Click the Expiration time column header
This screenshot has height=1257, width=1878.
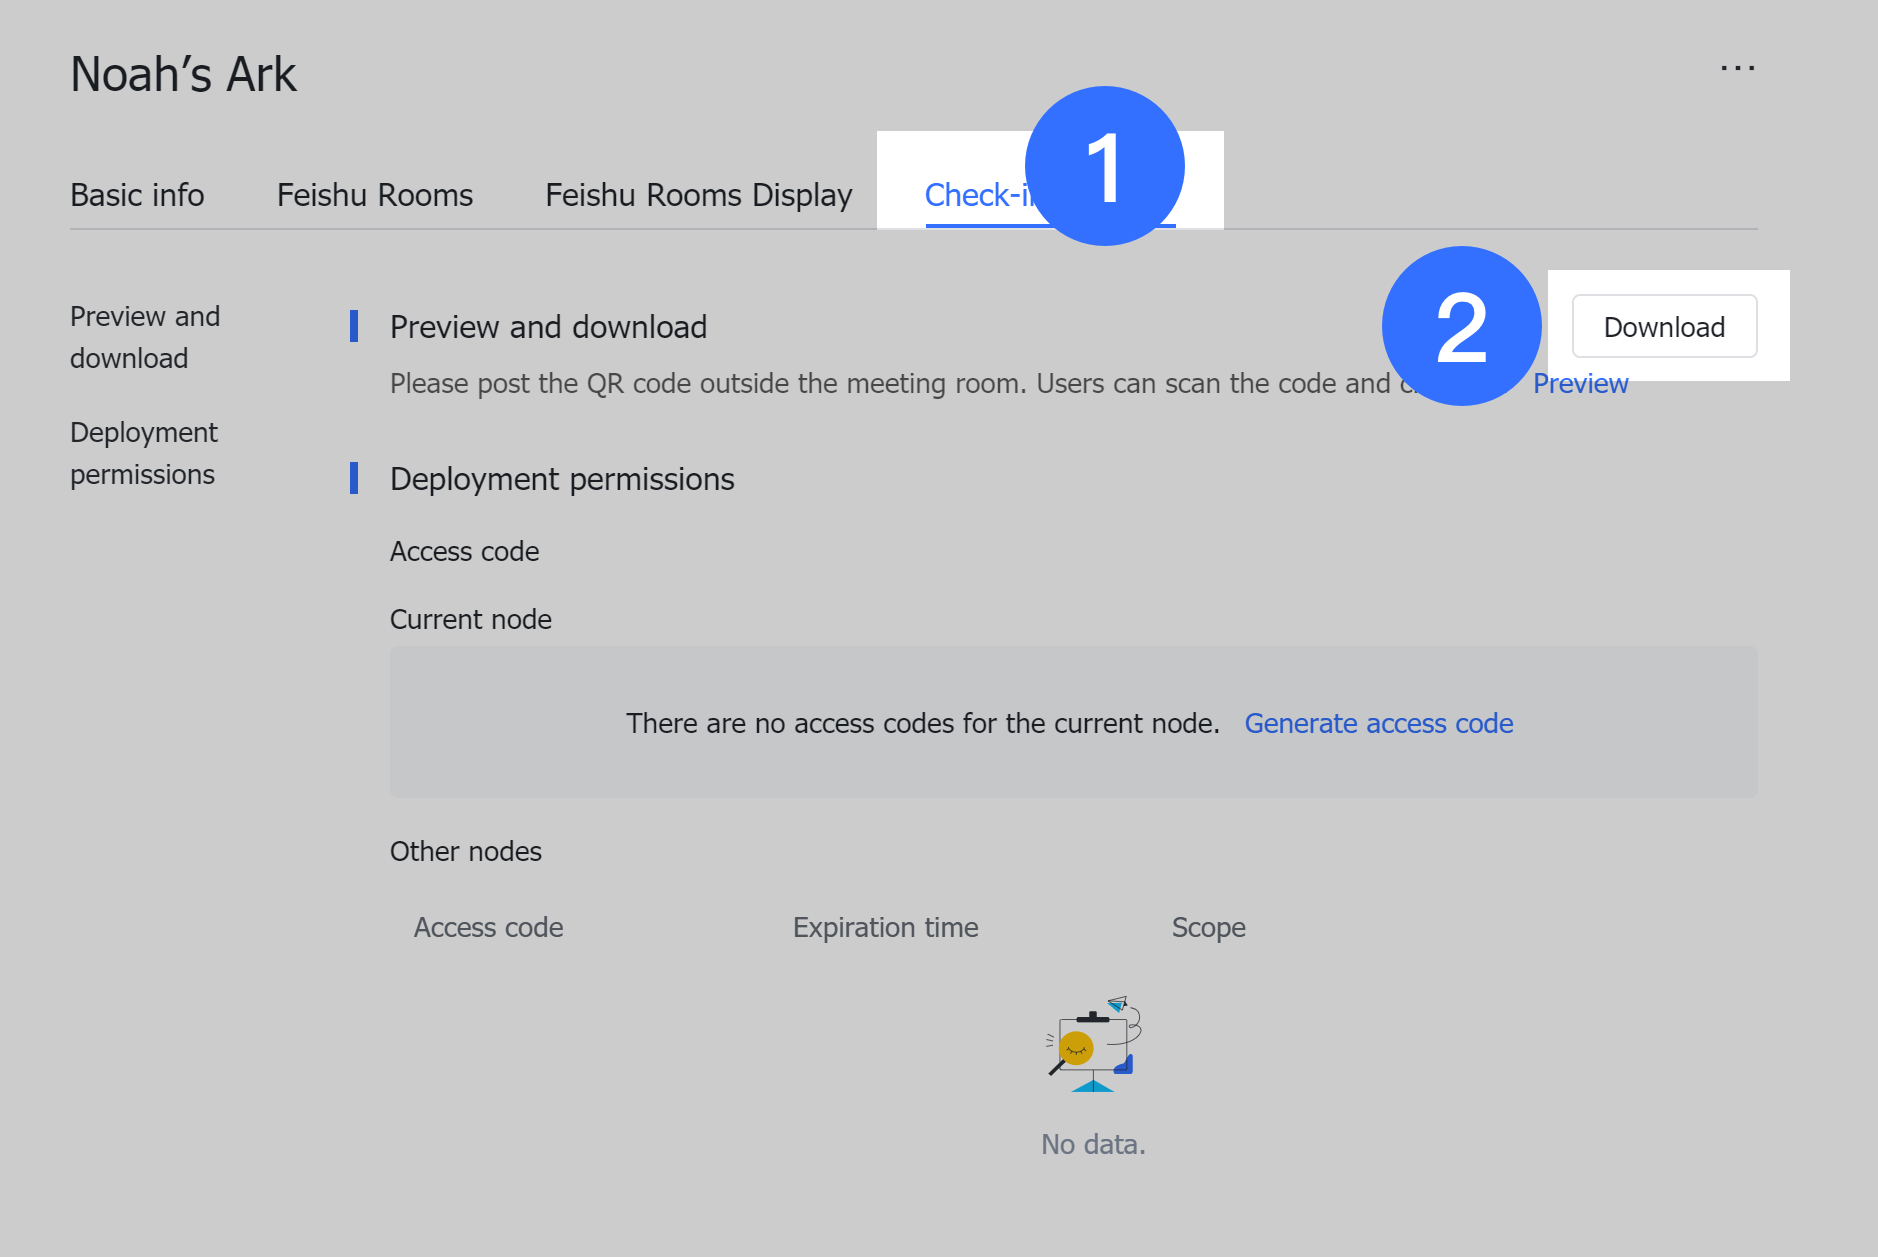coord(885,927)
